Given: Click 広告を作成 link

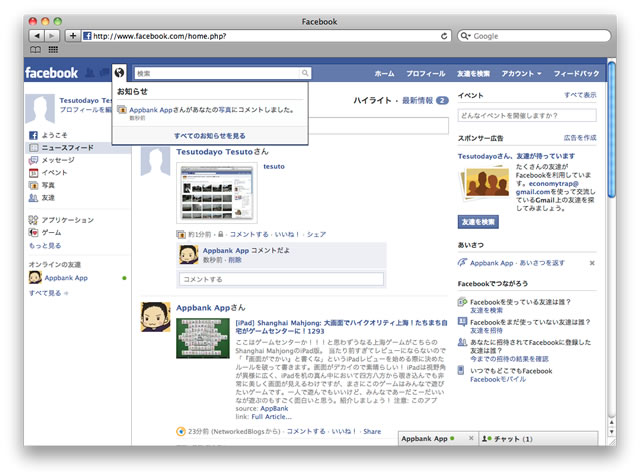Looking at the screenshot, I should tap(580, 138).
